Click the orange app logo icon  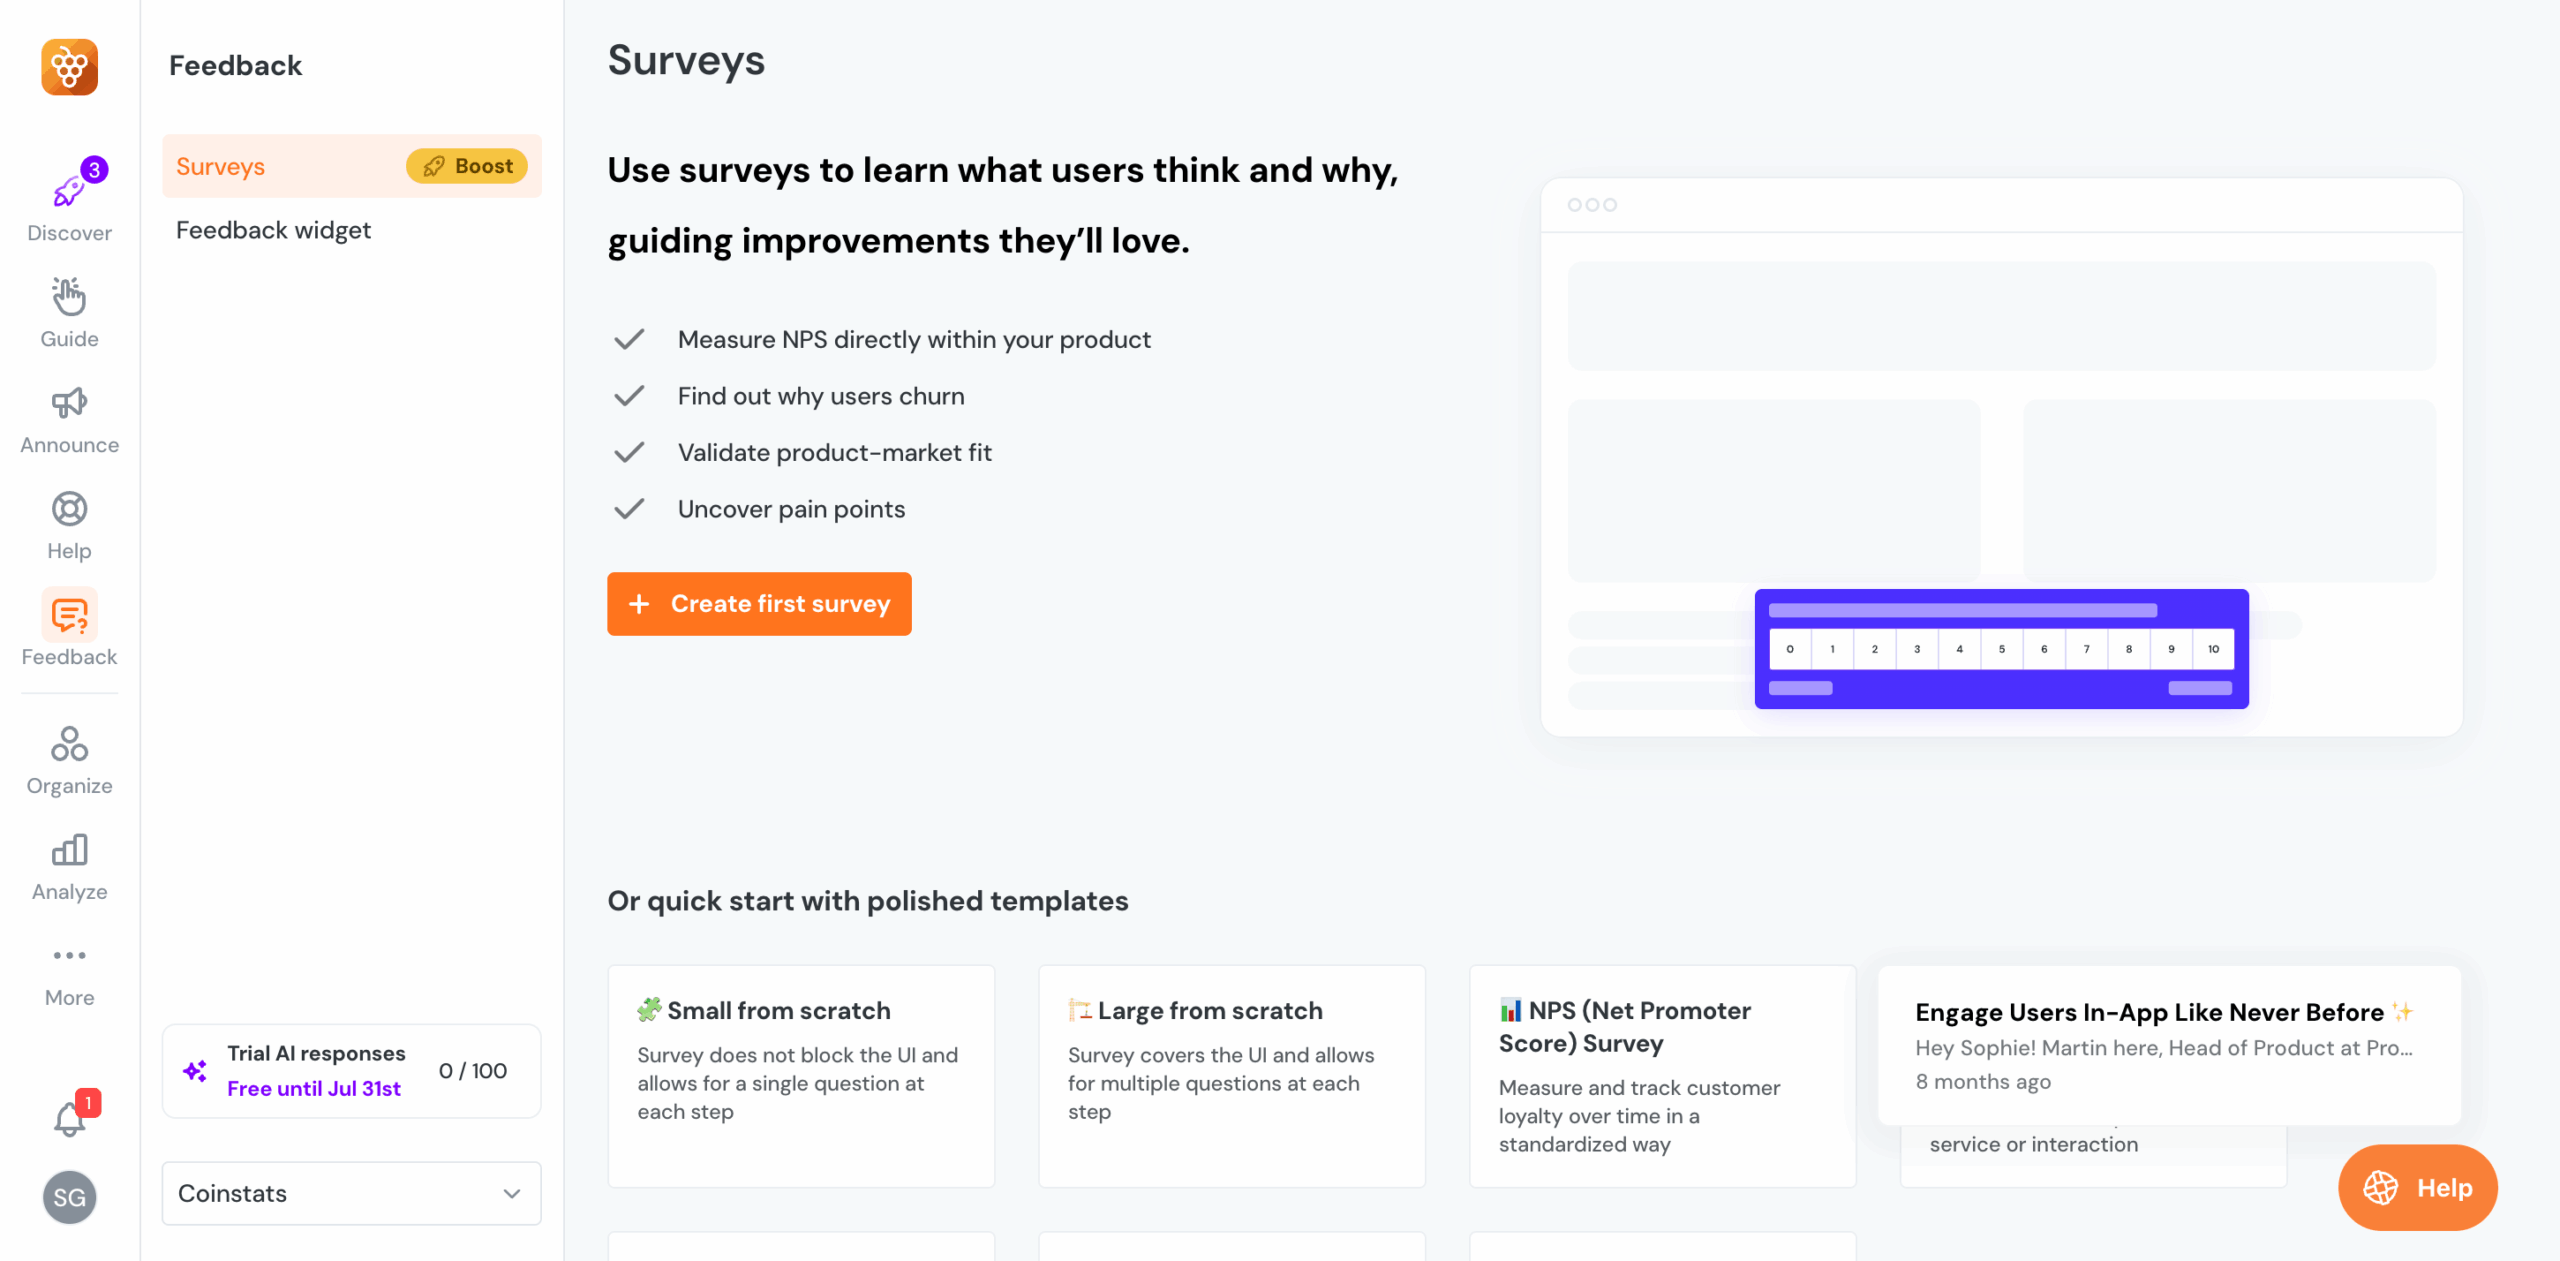click(x=69, y=67)
